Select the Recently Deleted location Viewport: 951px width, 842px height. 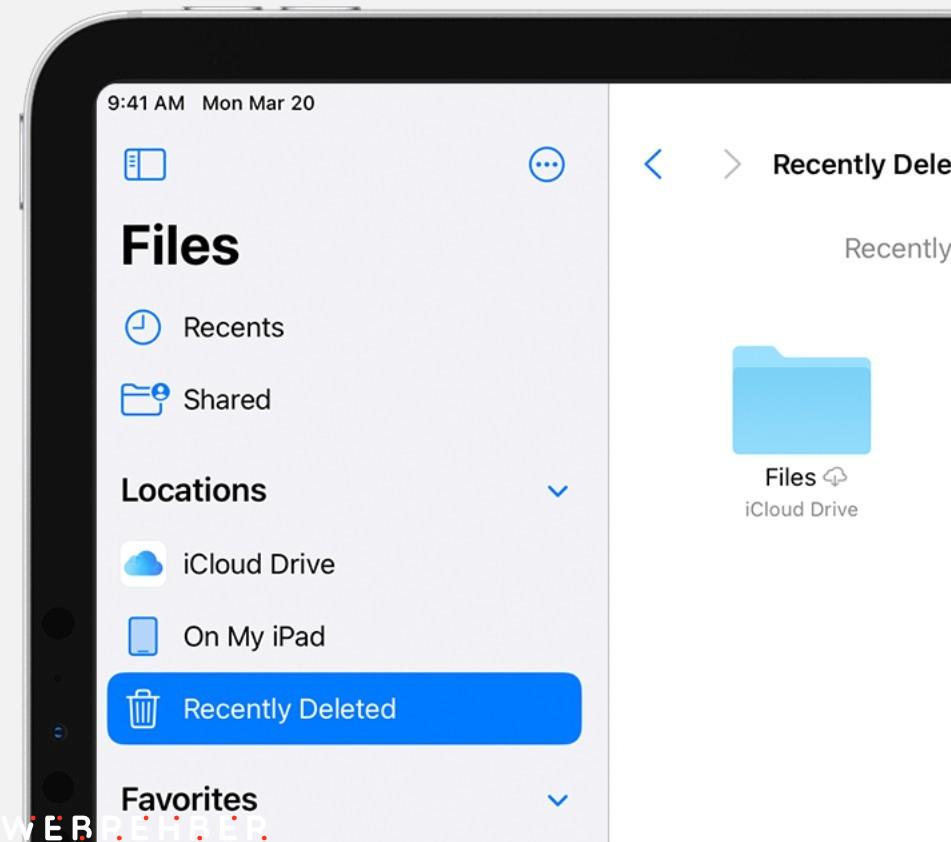pyautogui.click(x=344, y=709)
